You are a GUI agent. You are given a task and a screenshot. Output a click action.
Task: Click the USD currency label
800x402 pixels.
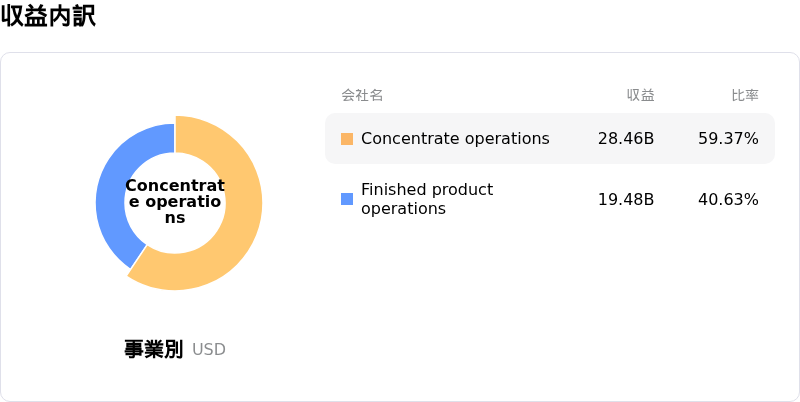pos(209,350)
